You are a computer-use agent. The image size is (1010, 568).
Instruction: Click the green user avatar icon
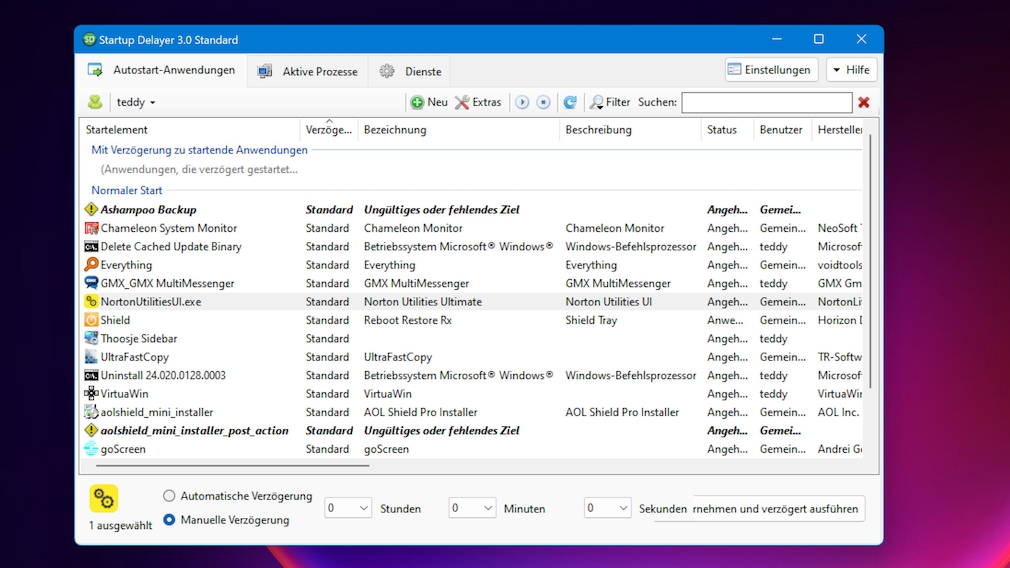click(x=95, y=102)
